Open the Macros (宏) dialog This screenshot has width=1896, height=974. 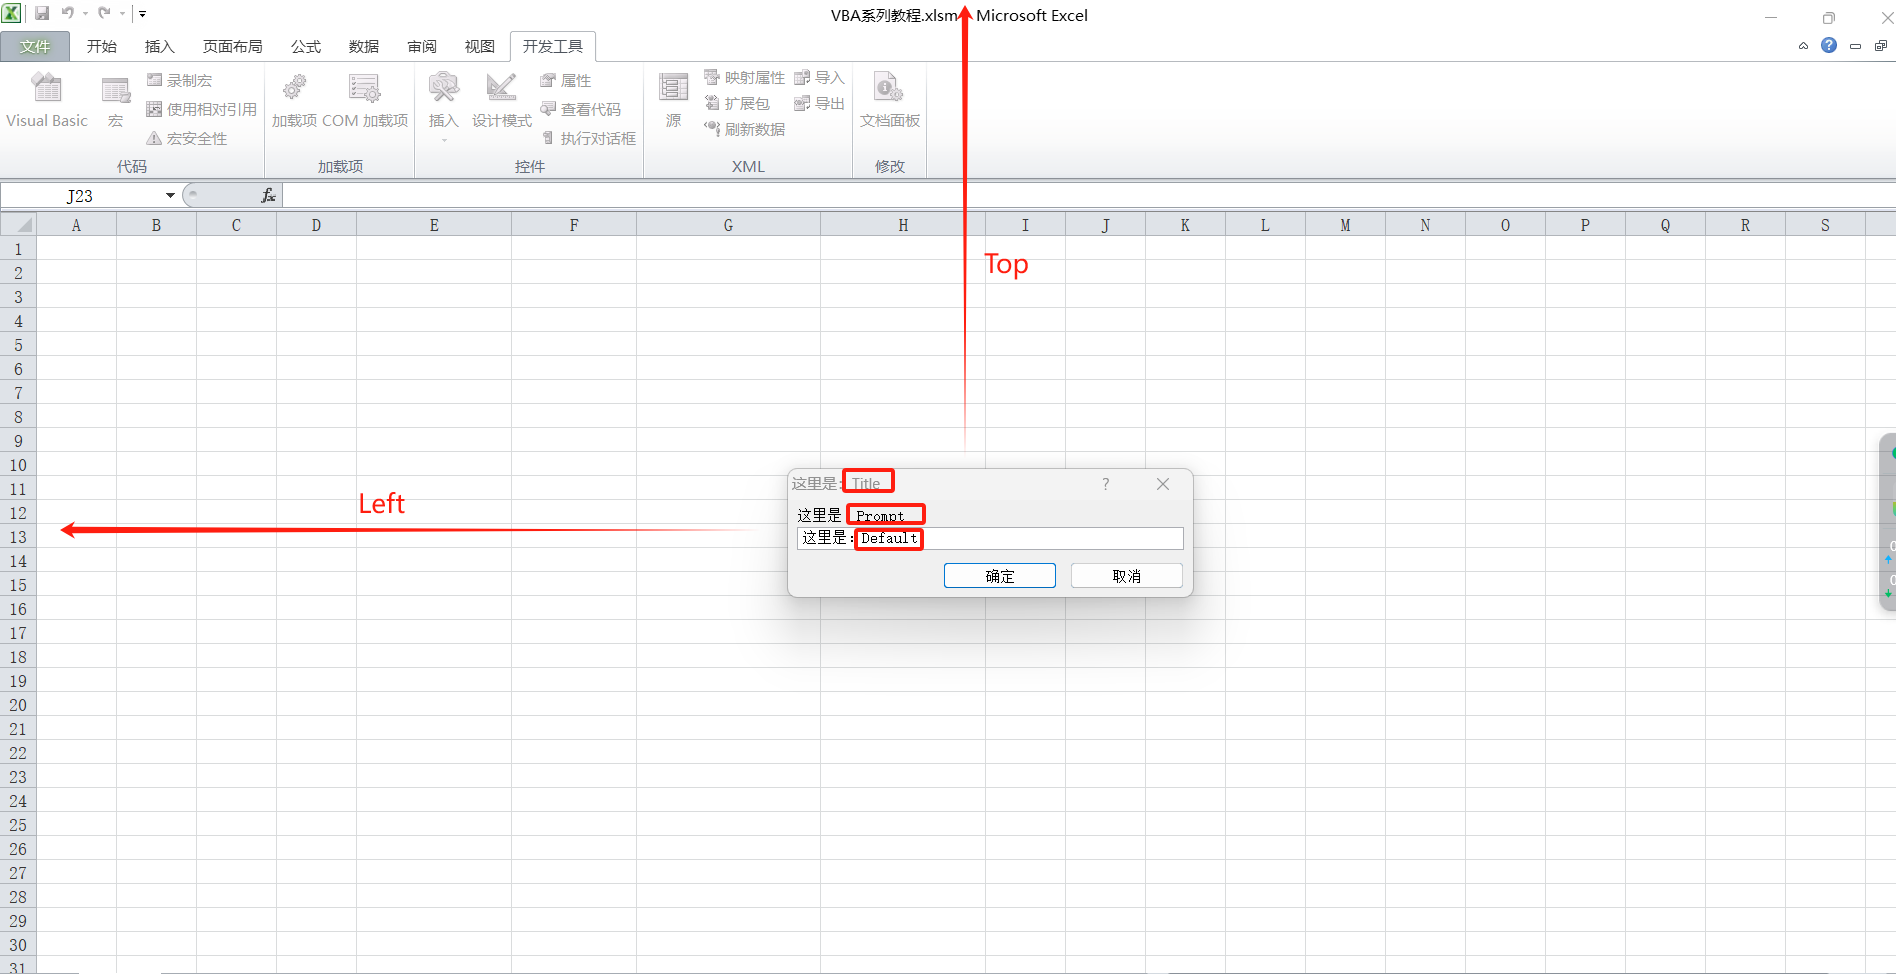click(x=116, y=101)
